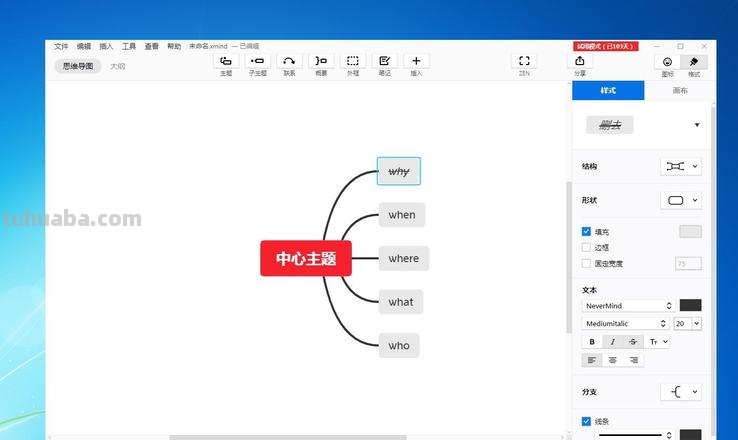
Task: Open the 图标 smiley marker panel
Action: (667, 62)
